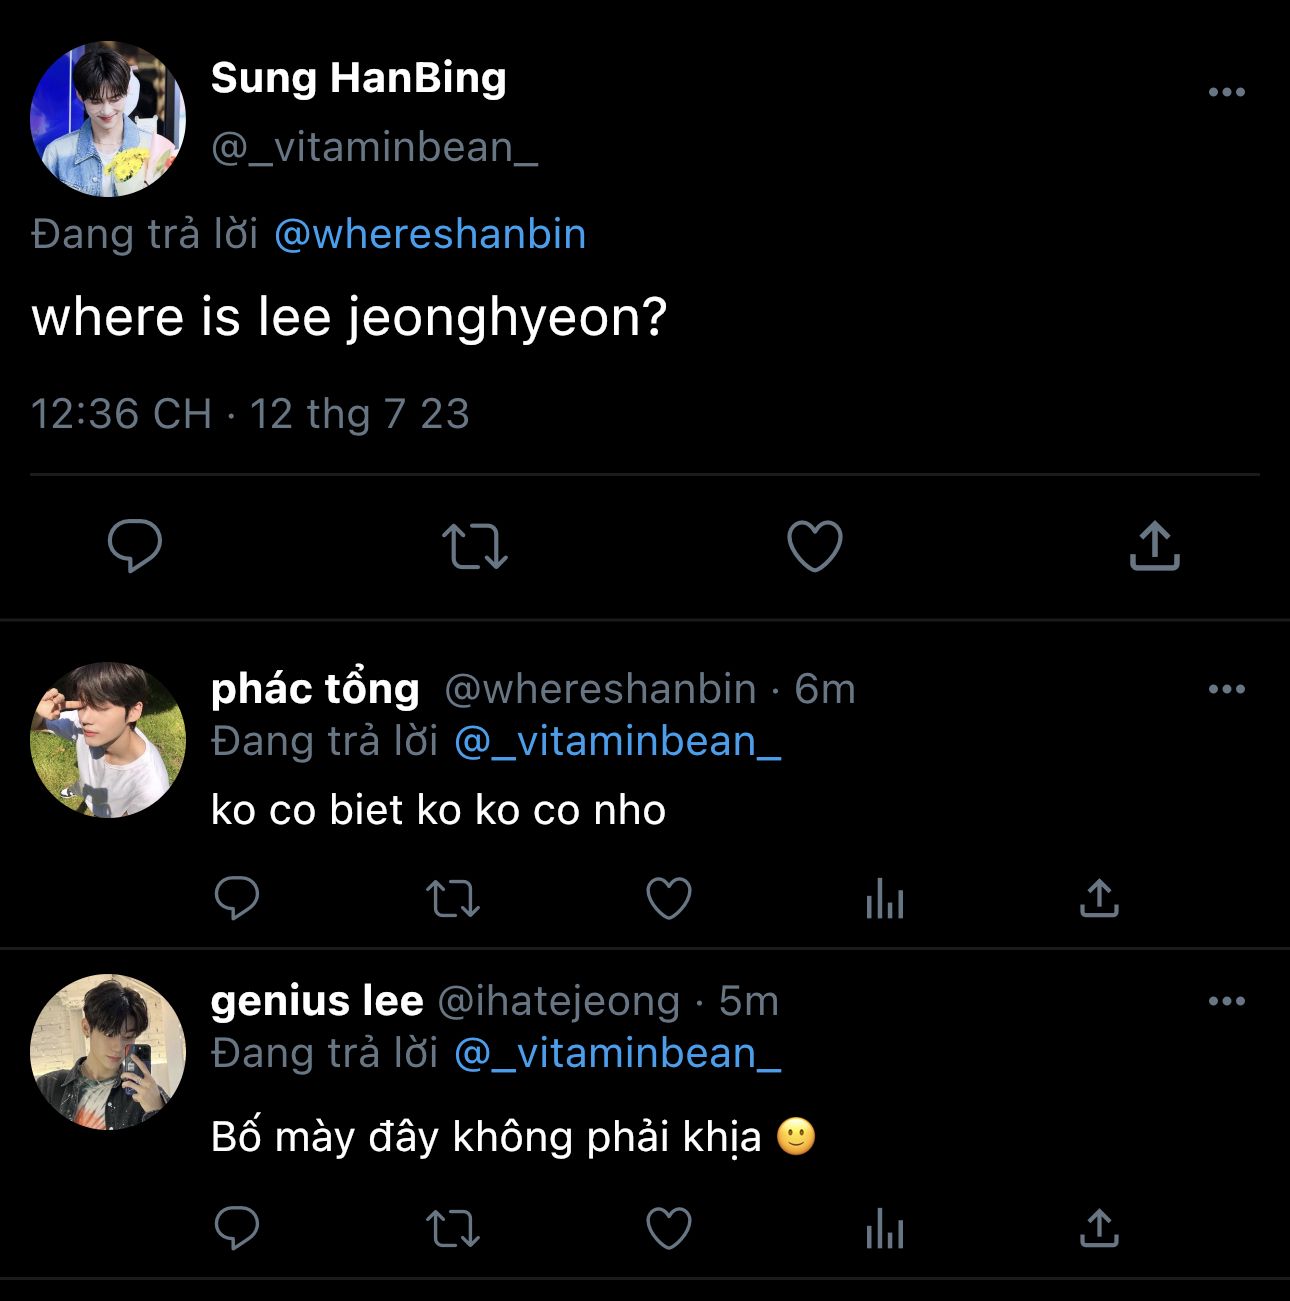
Task: Retweet genius lee's reply
Action: 453,1229
